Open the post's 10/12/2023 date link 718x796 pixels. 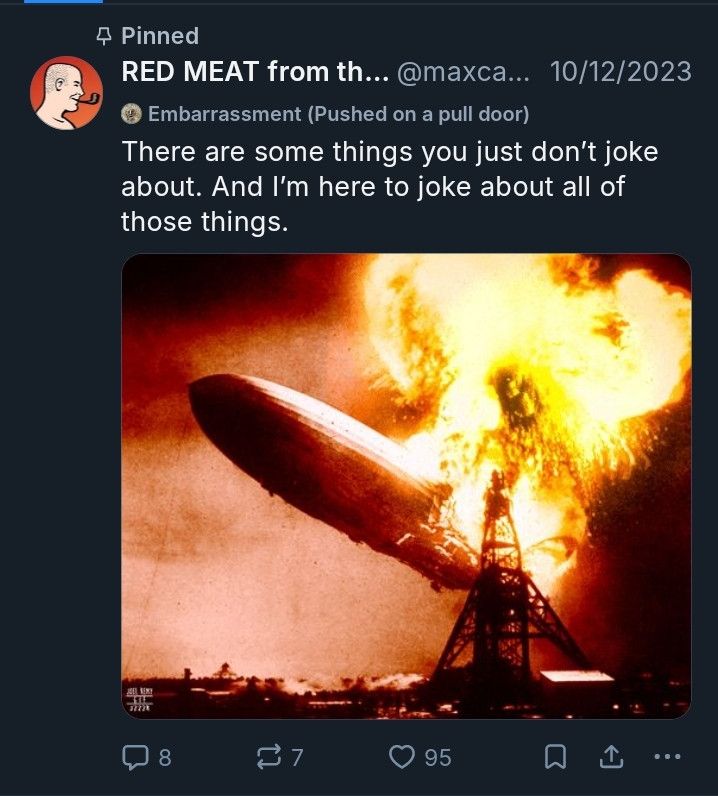(x=620, y=71)
